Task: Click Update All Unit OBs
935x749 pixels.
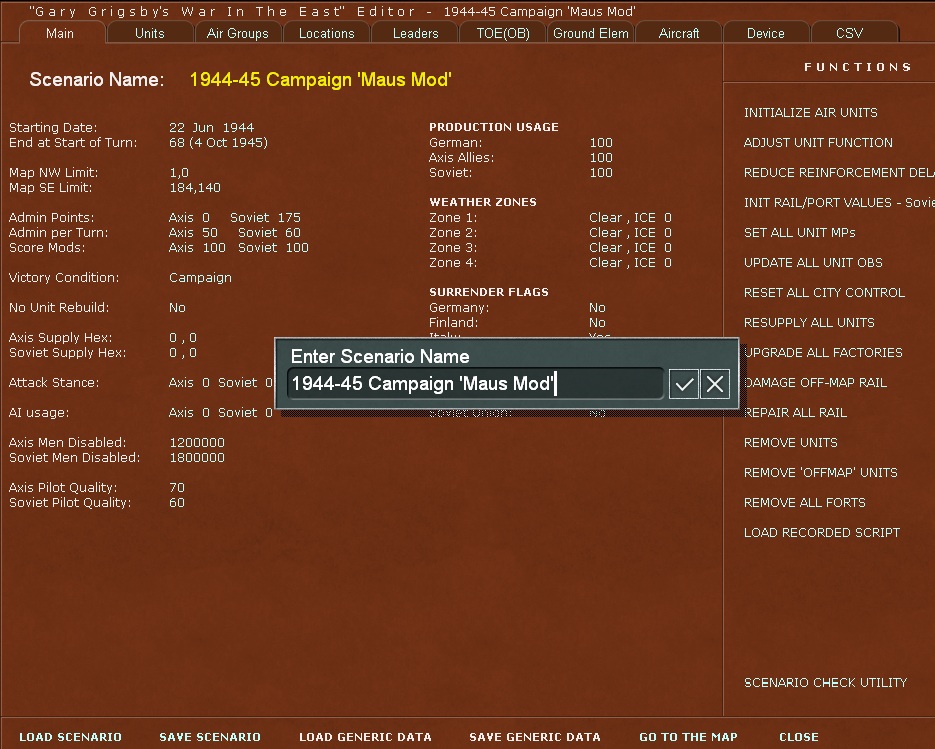Action: coord(813,262)
